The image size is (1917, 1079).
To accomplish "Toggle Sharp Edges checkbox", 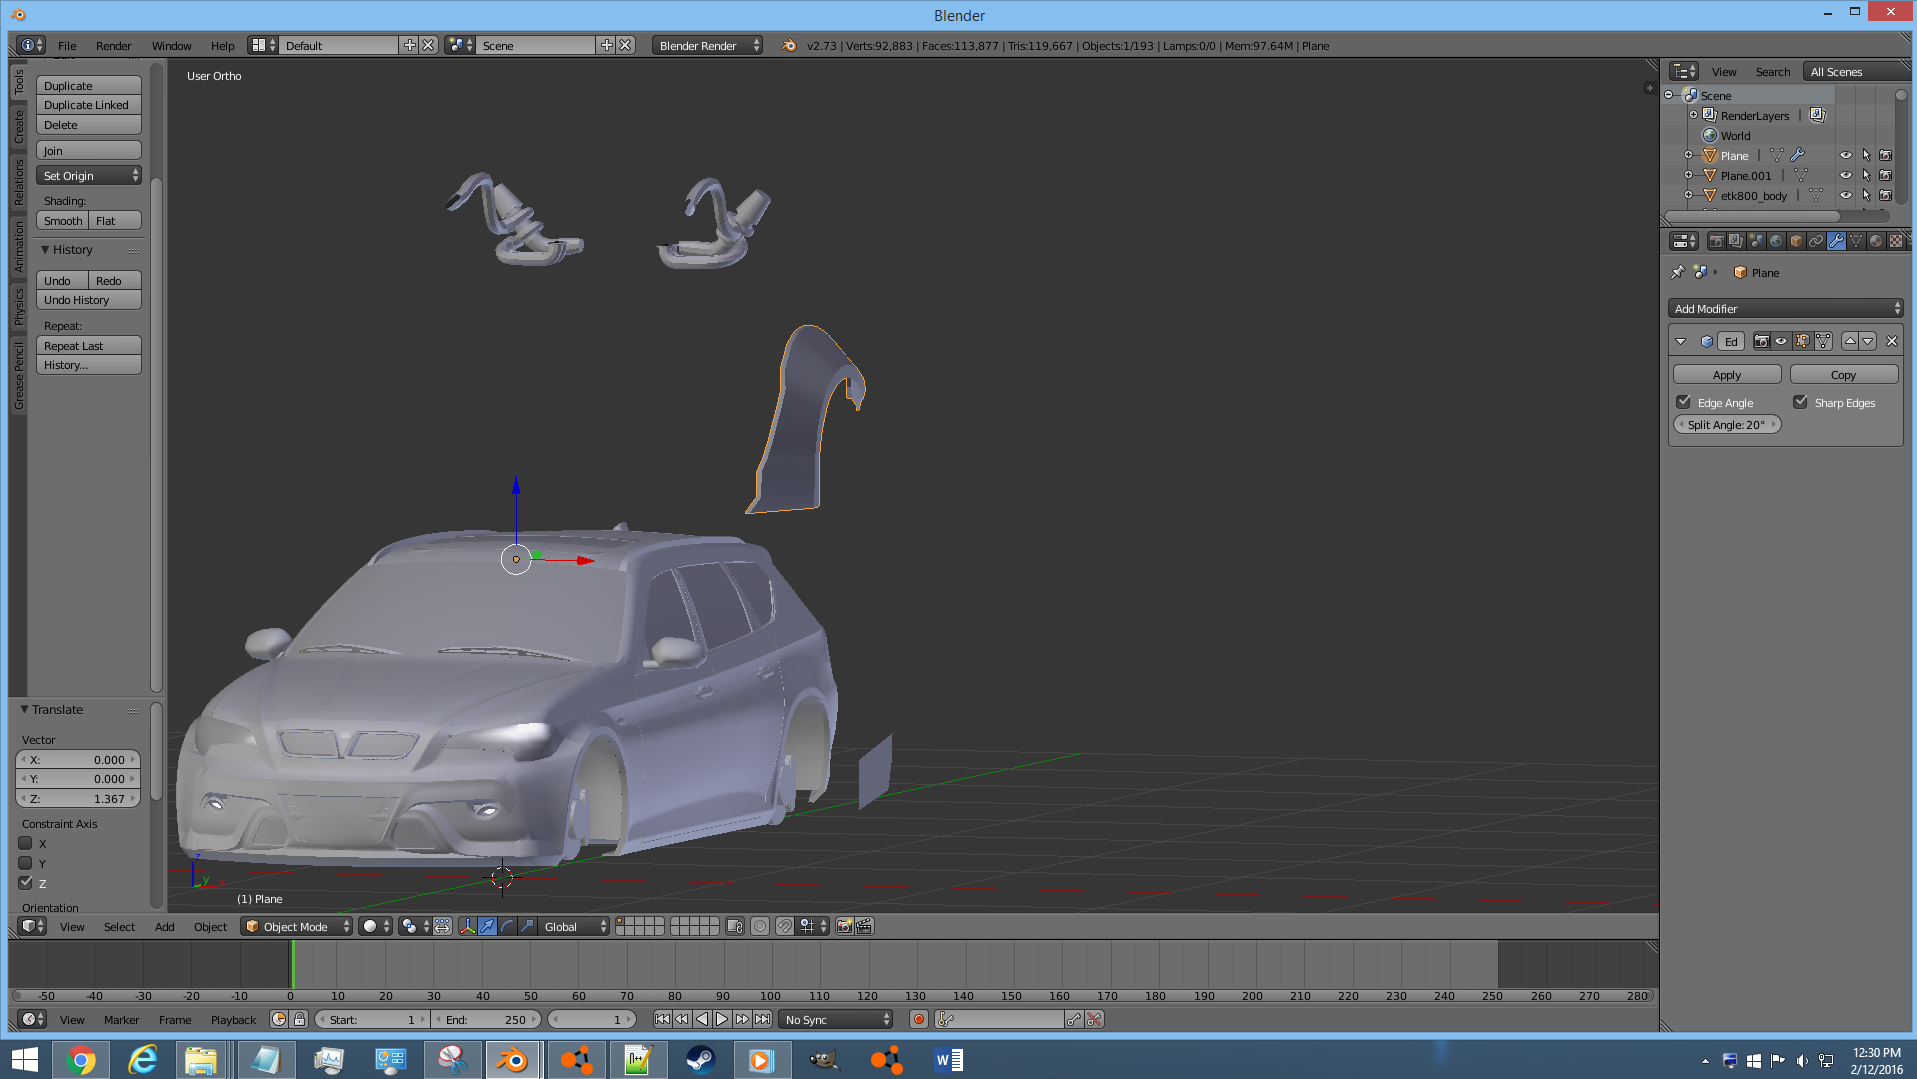I will pos(1800,402).
